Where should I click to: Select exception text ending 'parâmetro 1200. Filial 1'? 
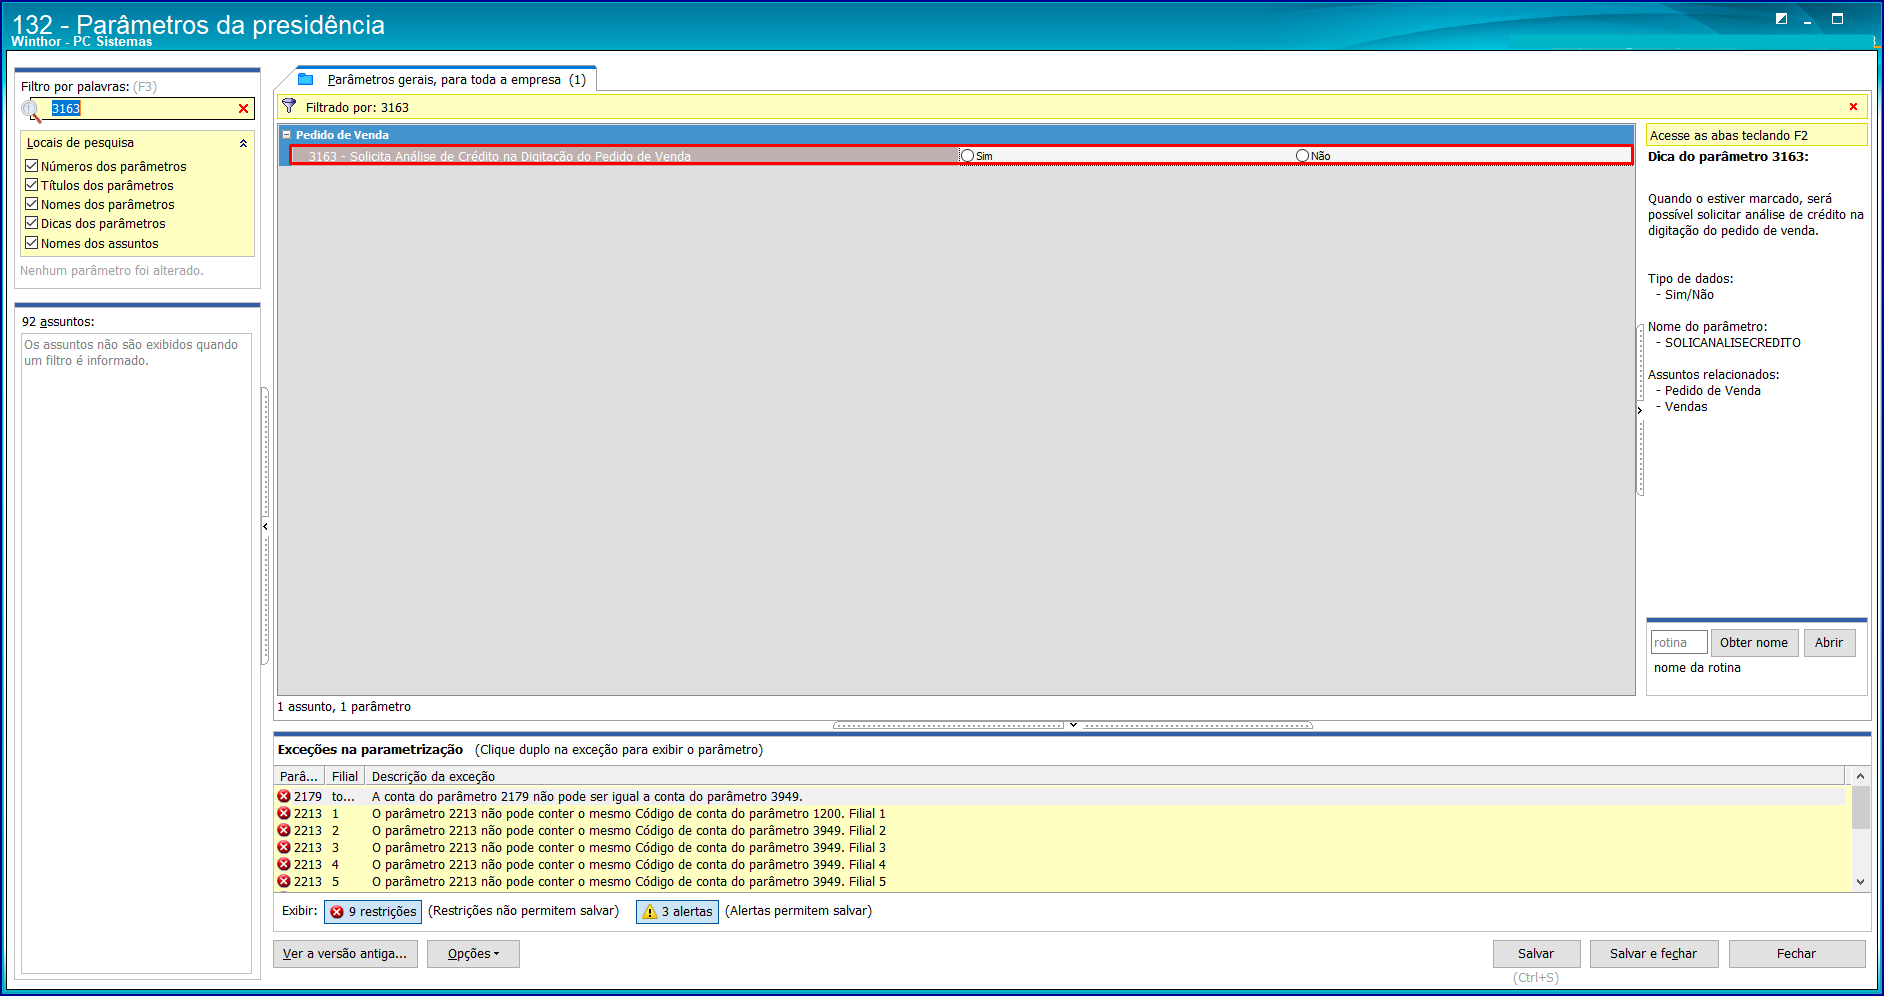(628, 814)
